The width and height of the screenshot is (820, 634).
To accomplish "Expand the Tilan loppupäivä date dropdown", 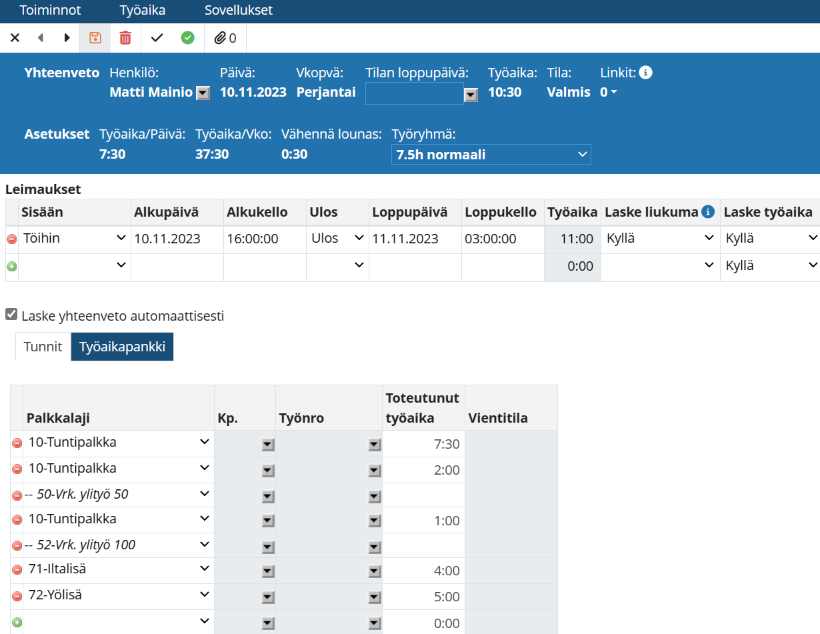I will tap(471, 95).
